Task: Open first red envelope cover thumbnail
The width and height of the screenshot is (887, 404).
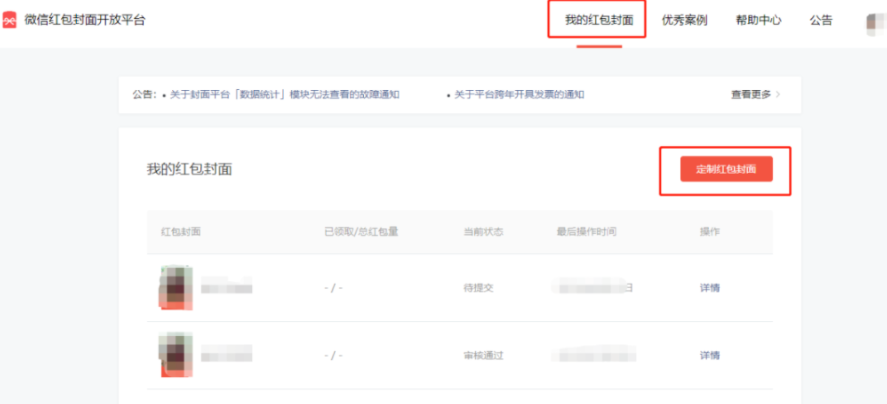Action: pos(174,287)
